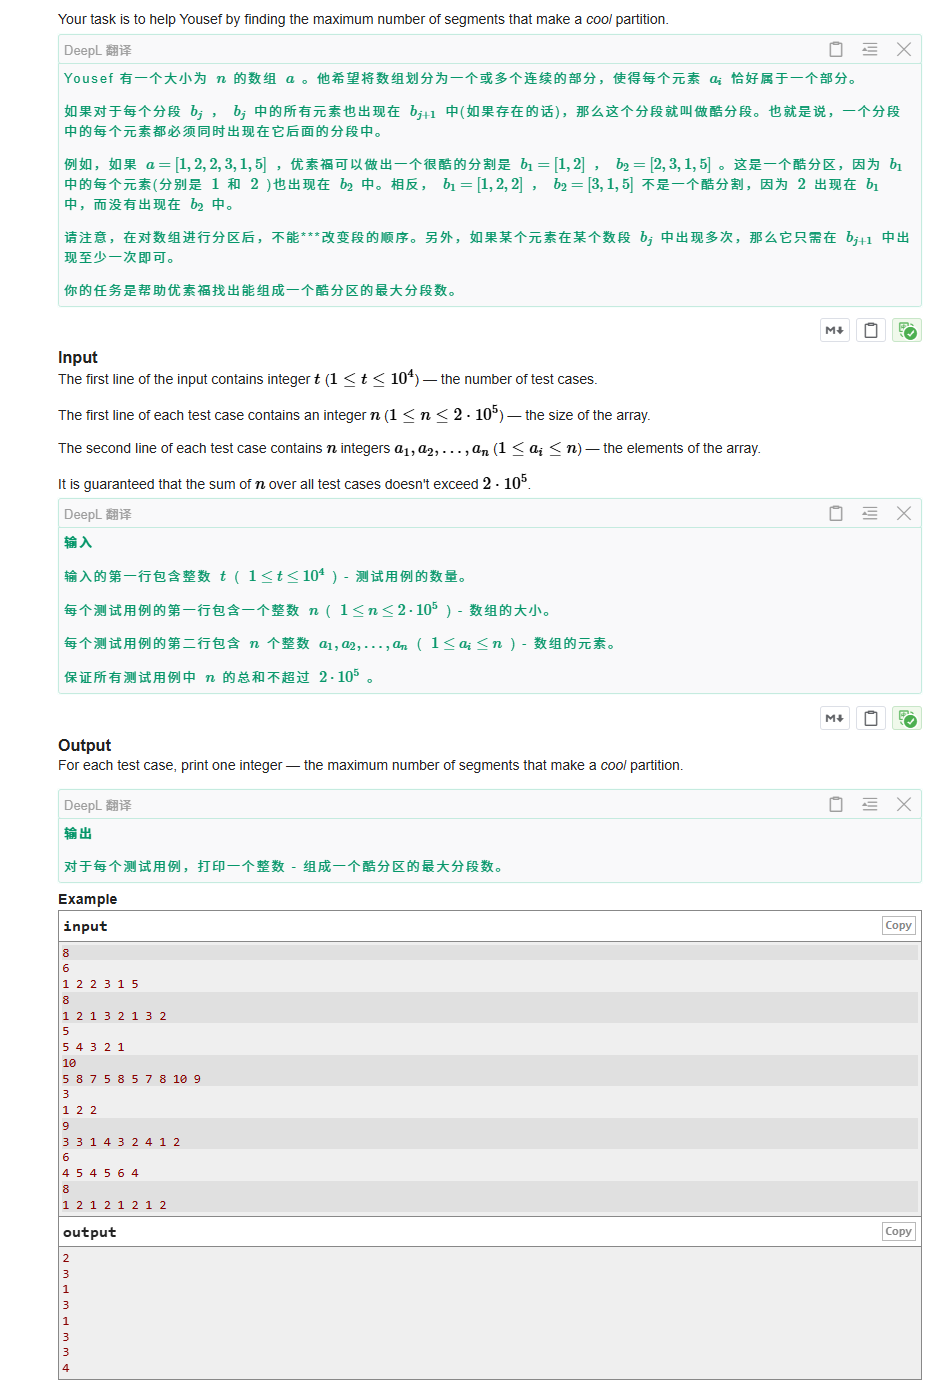Click the 'Your task is to help Yousef' sentence

pos(363,19)
